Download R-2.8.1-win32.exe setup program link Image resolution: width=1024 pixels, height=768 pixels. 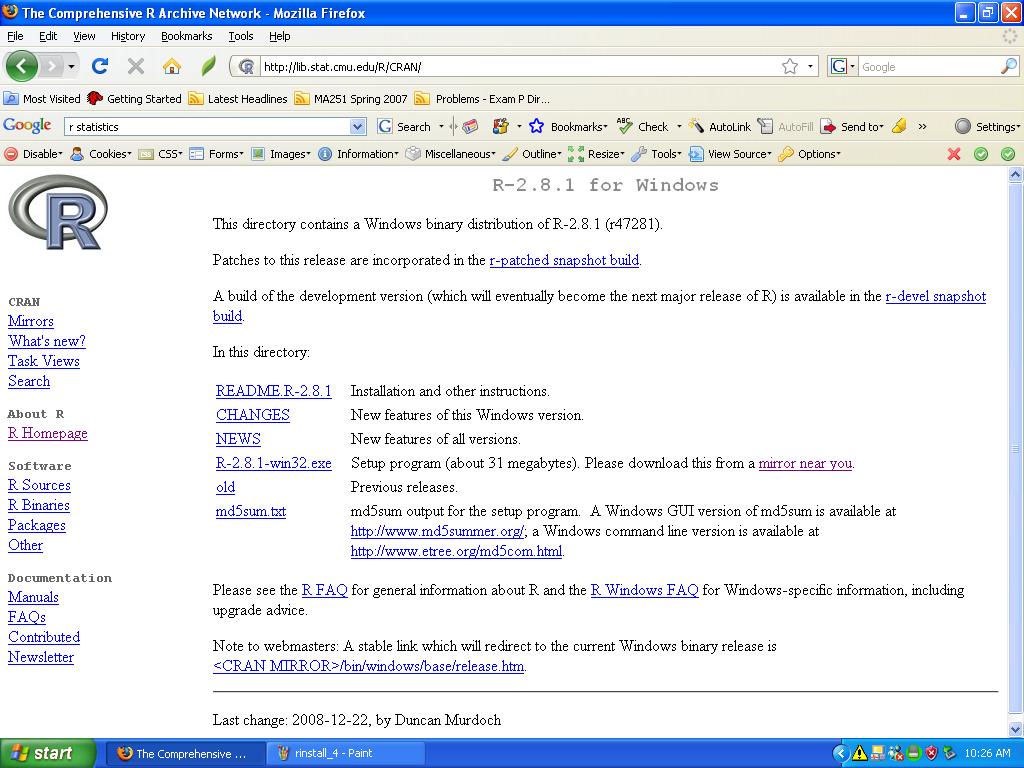pyautogui.click(x=273, y=463)
